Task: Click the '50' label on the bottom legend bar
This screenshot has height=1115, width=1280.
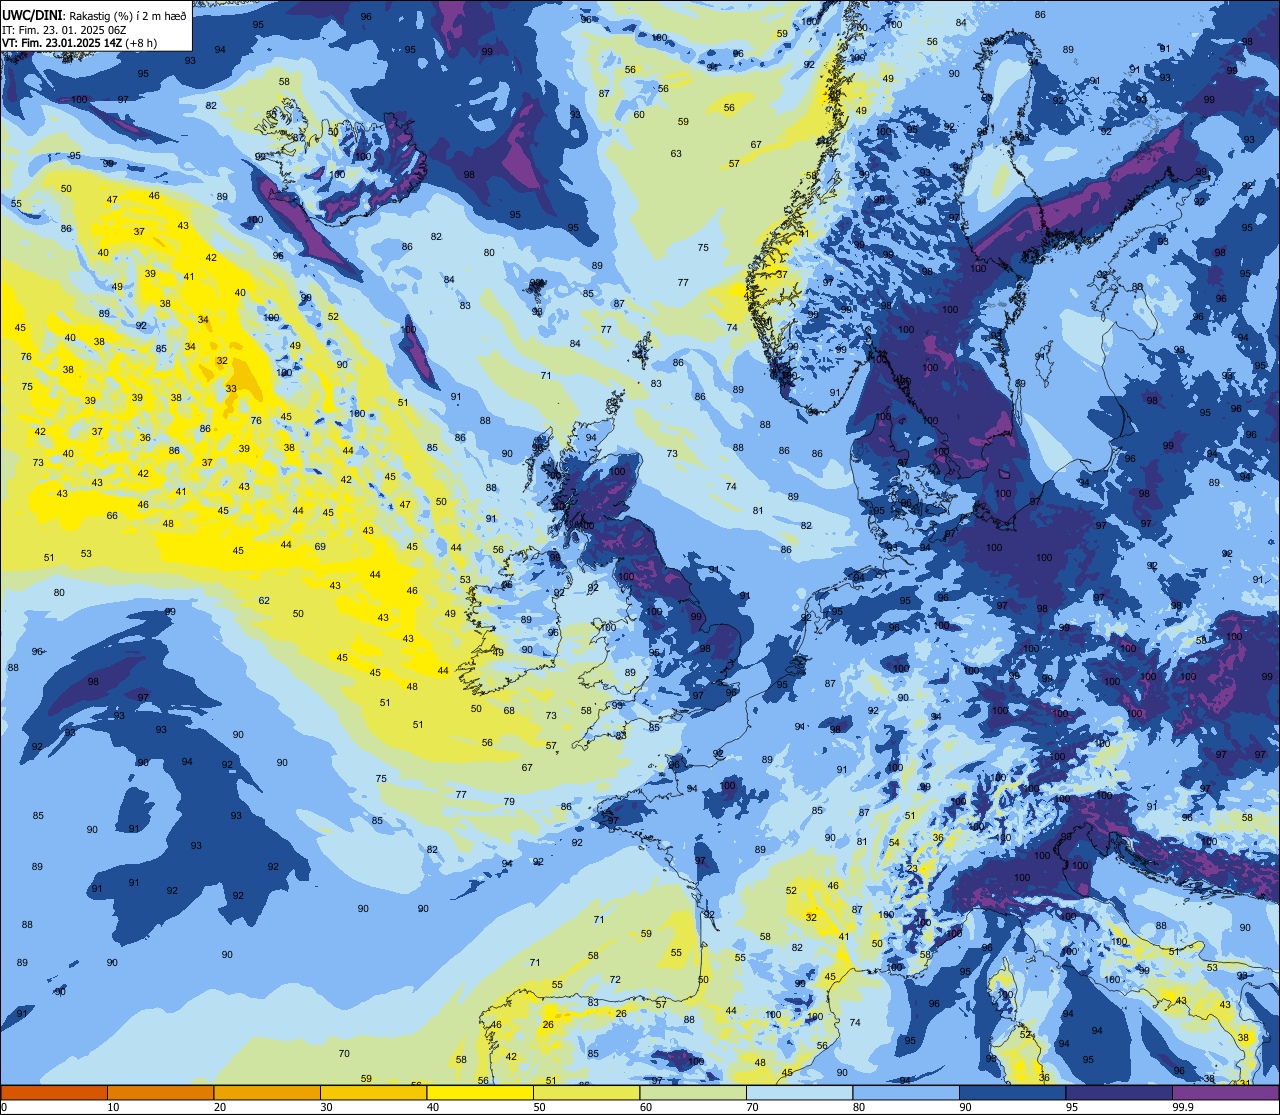Action: pos(539,1107)
